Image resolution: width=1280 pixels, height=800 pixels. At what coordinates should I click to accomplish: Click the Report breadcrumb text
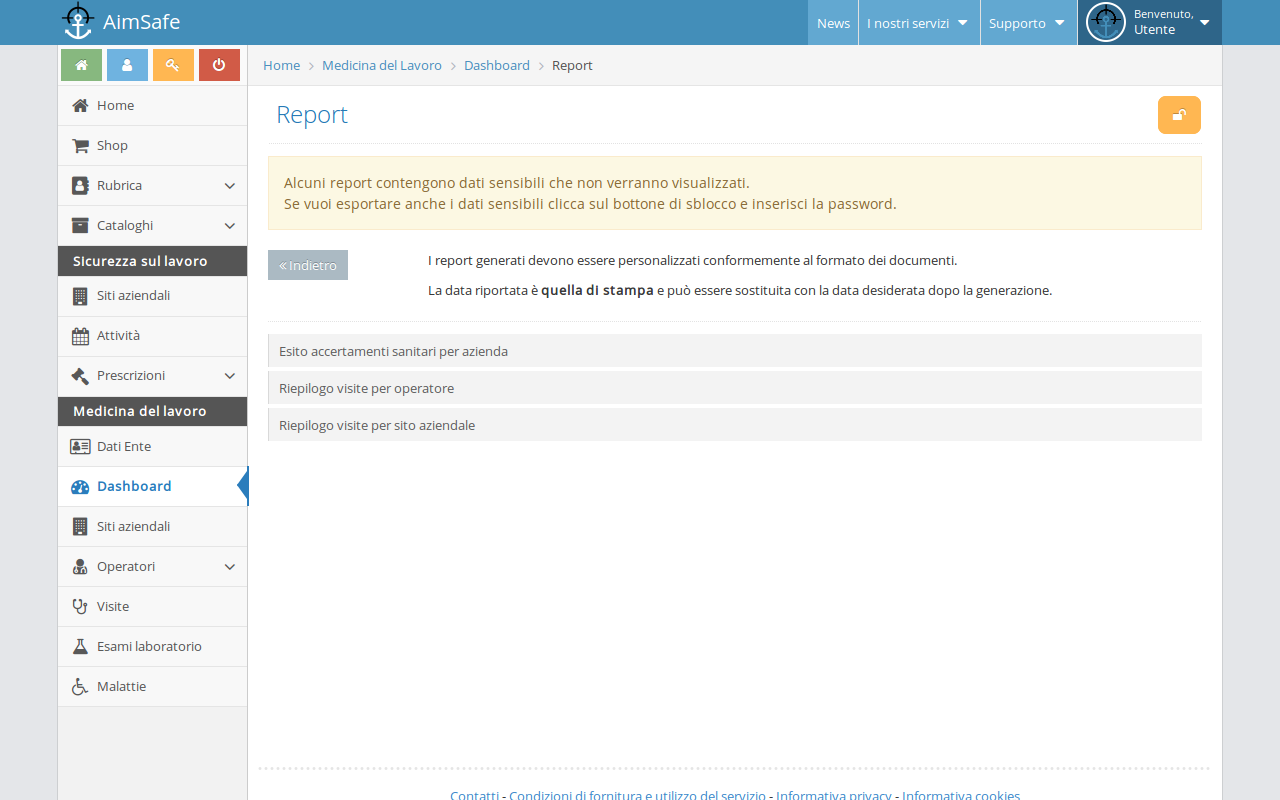click(572, 65)
